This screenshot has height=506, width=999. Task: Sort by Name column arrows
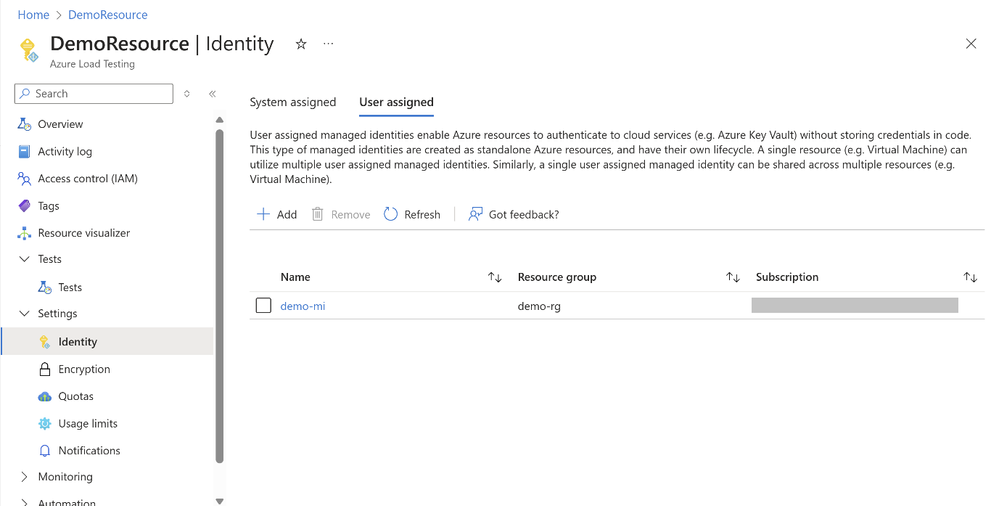coord(495,277)
